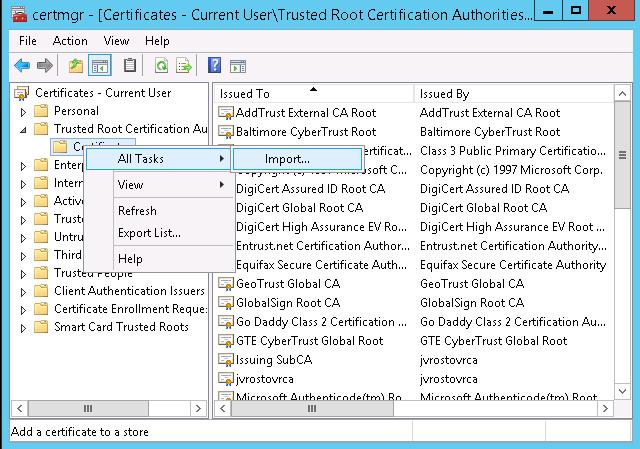Click the GlobalSign Root CA certificate icon
Viewport: 640px width, 449px height.
click(x=226, y=303)
